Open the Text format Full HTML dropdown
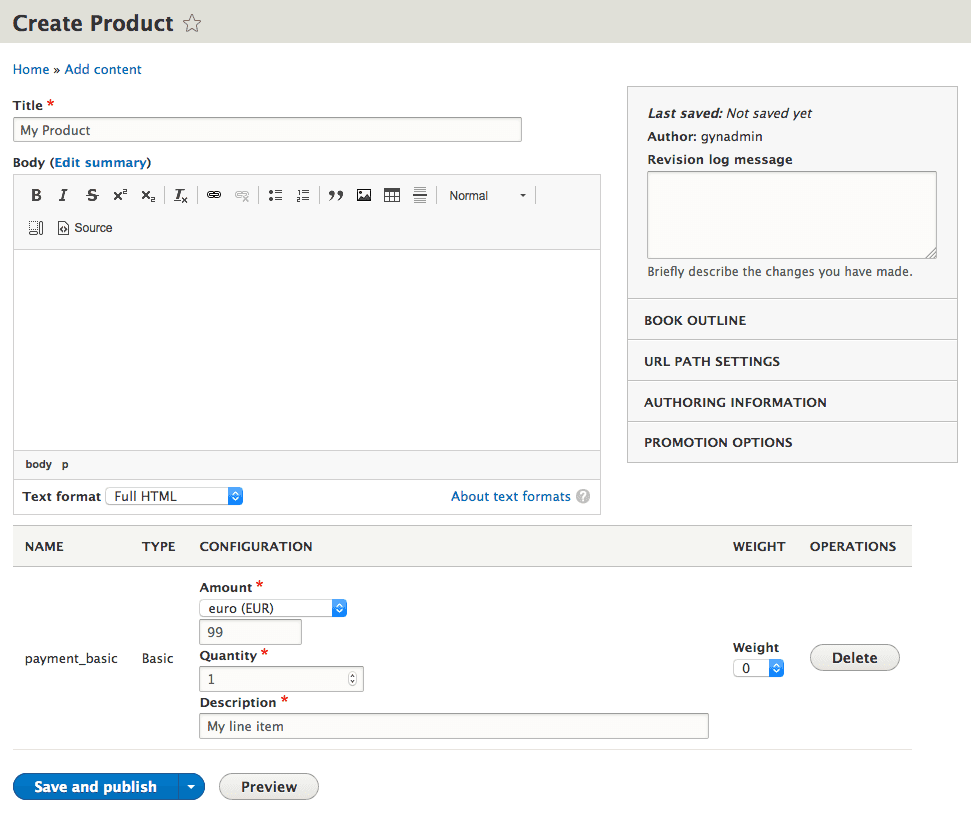 174,496
